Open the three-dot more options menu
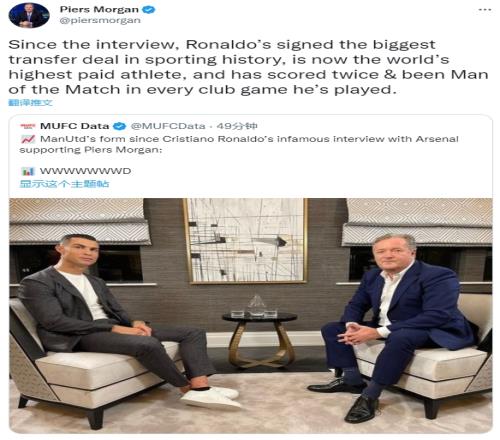The width and height of the screenshot is (500, 440). 484,9
